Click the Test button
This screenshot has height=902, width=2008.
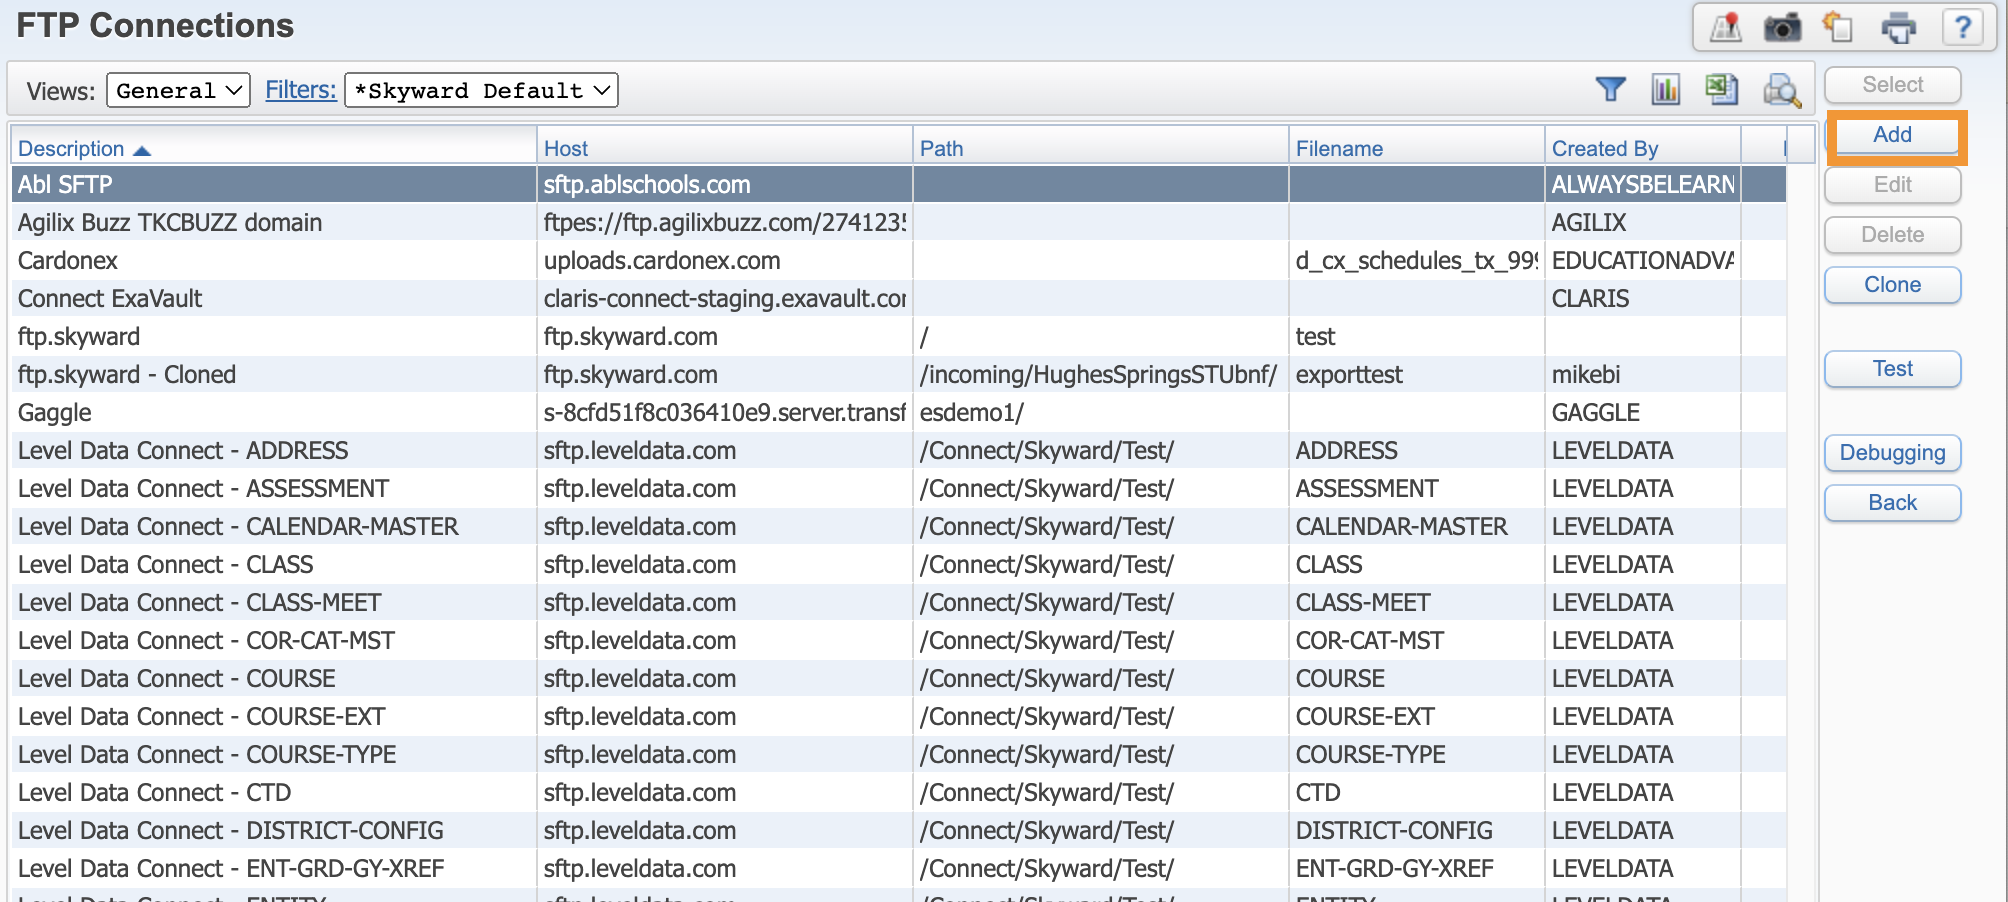(1892, 369)
